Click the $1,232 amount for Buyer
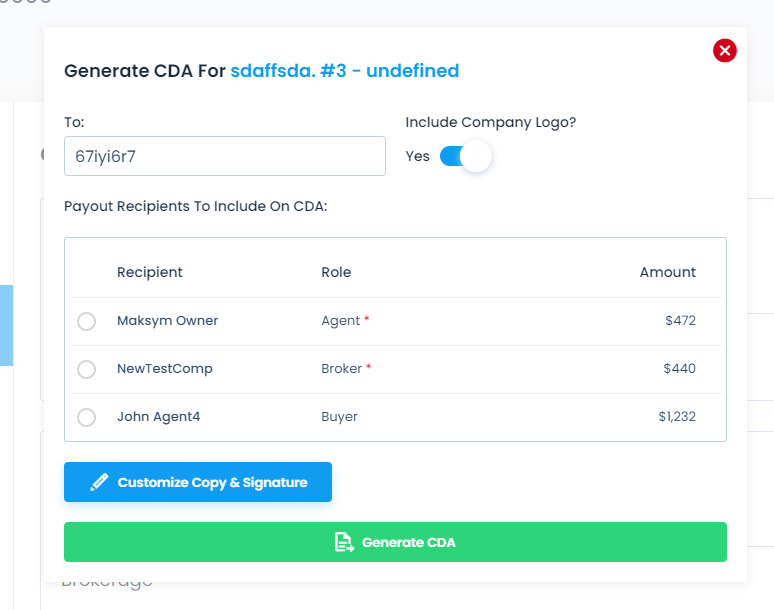The image size is (774, 610). (677, 417)
